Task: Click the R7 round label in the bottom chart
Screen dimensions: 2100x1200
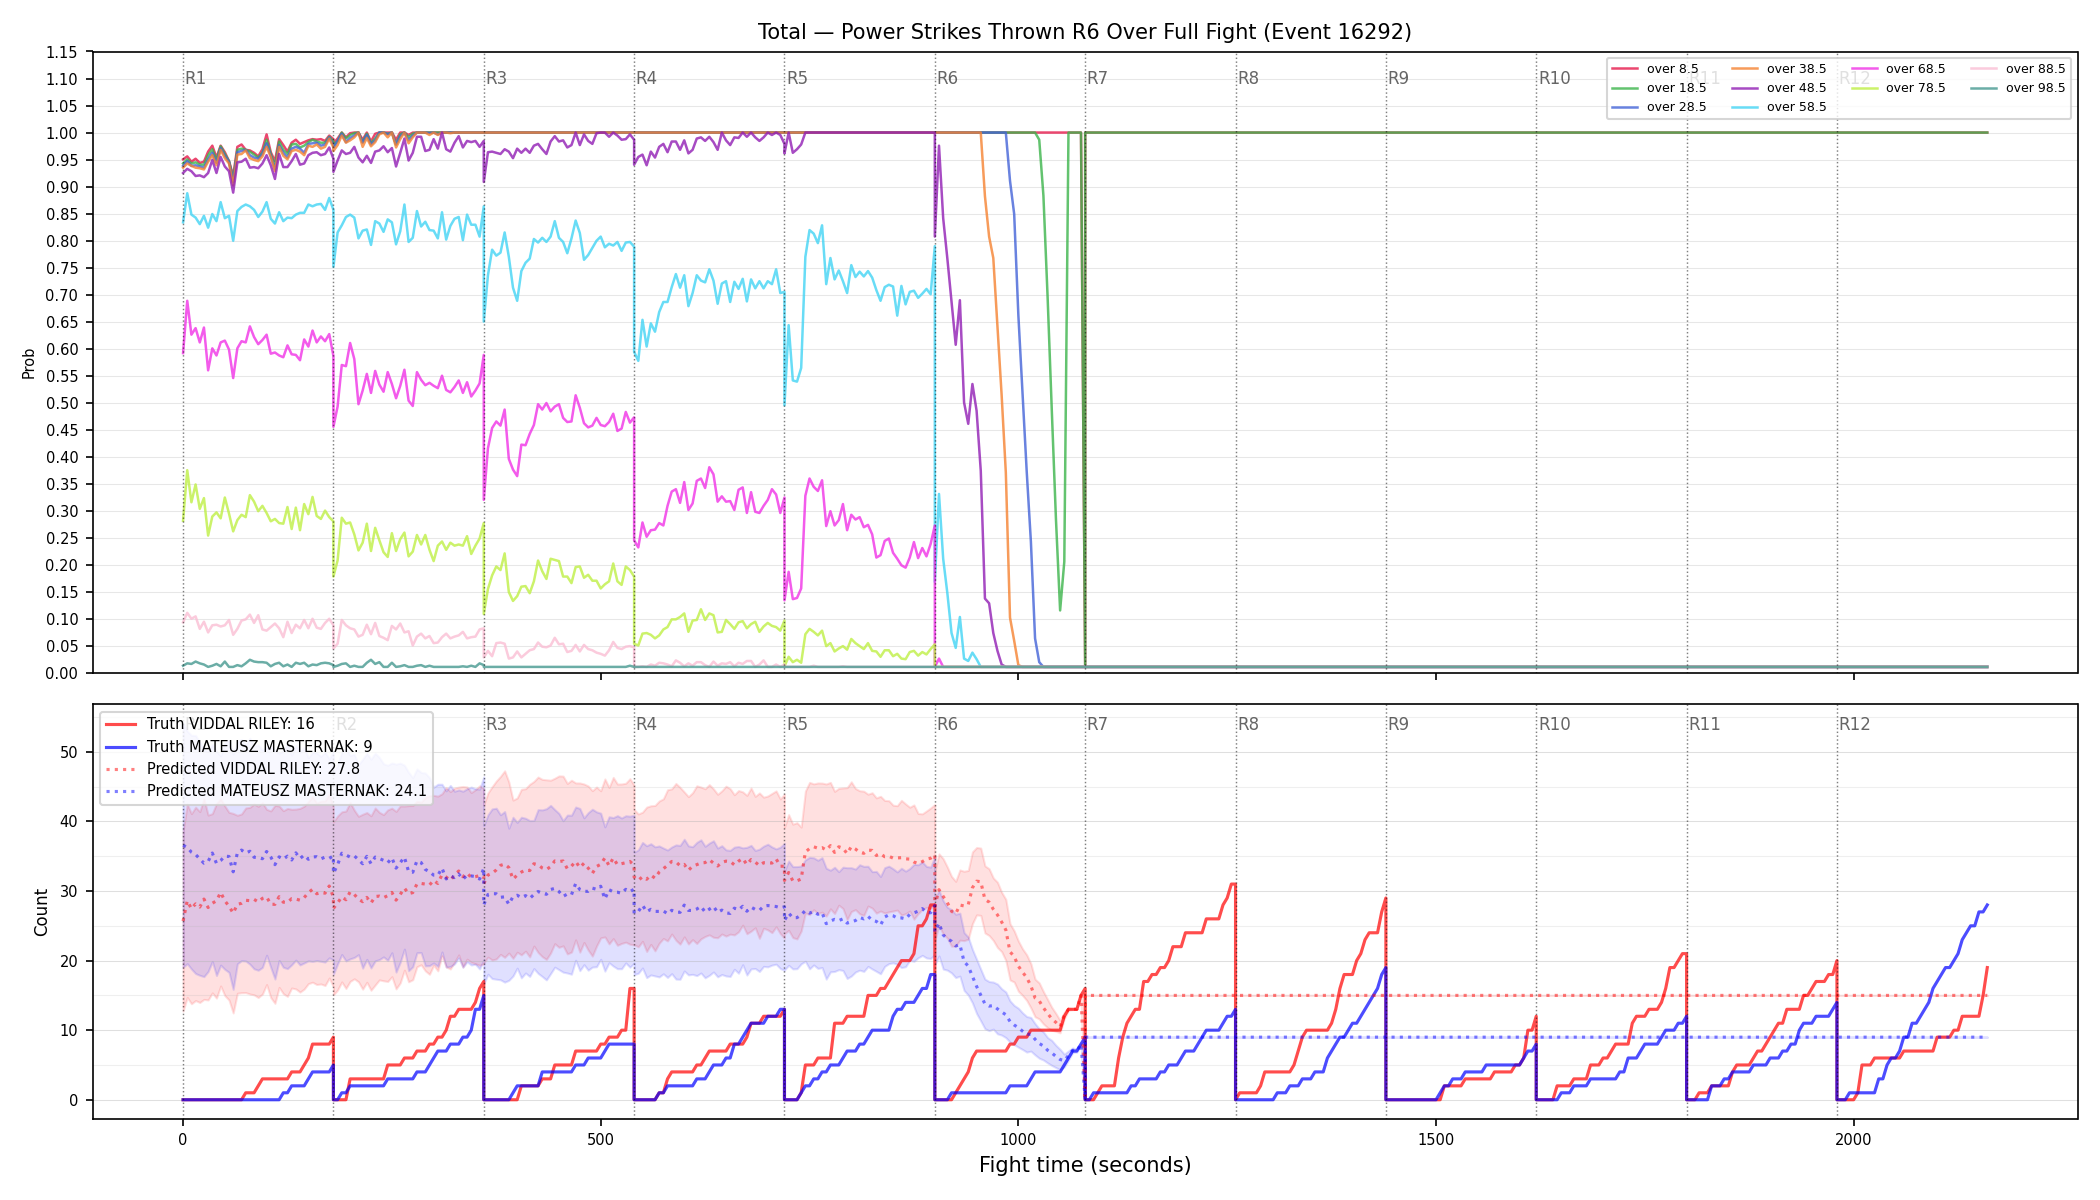Action: point(1097,724)
